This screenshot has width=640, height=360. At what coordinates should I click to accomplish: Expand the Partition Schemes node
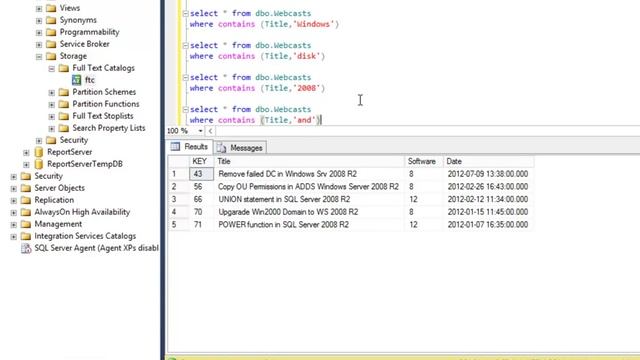pyautogui.click(x=51, y=93)
